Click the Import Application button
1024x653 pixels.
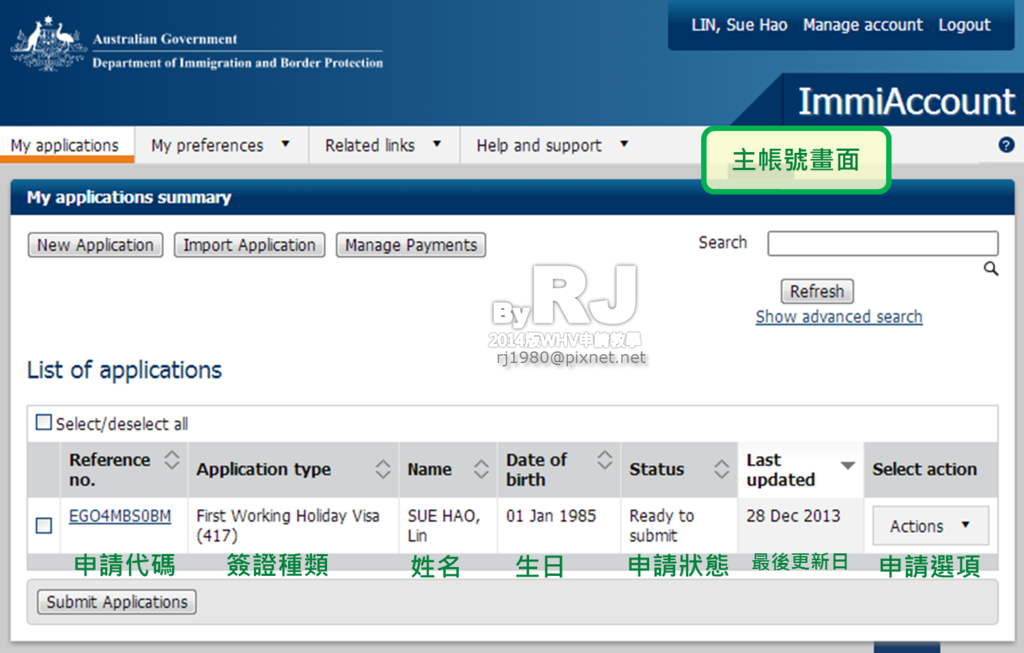(249, 245)
